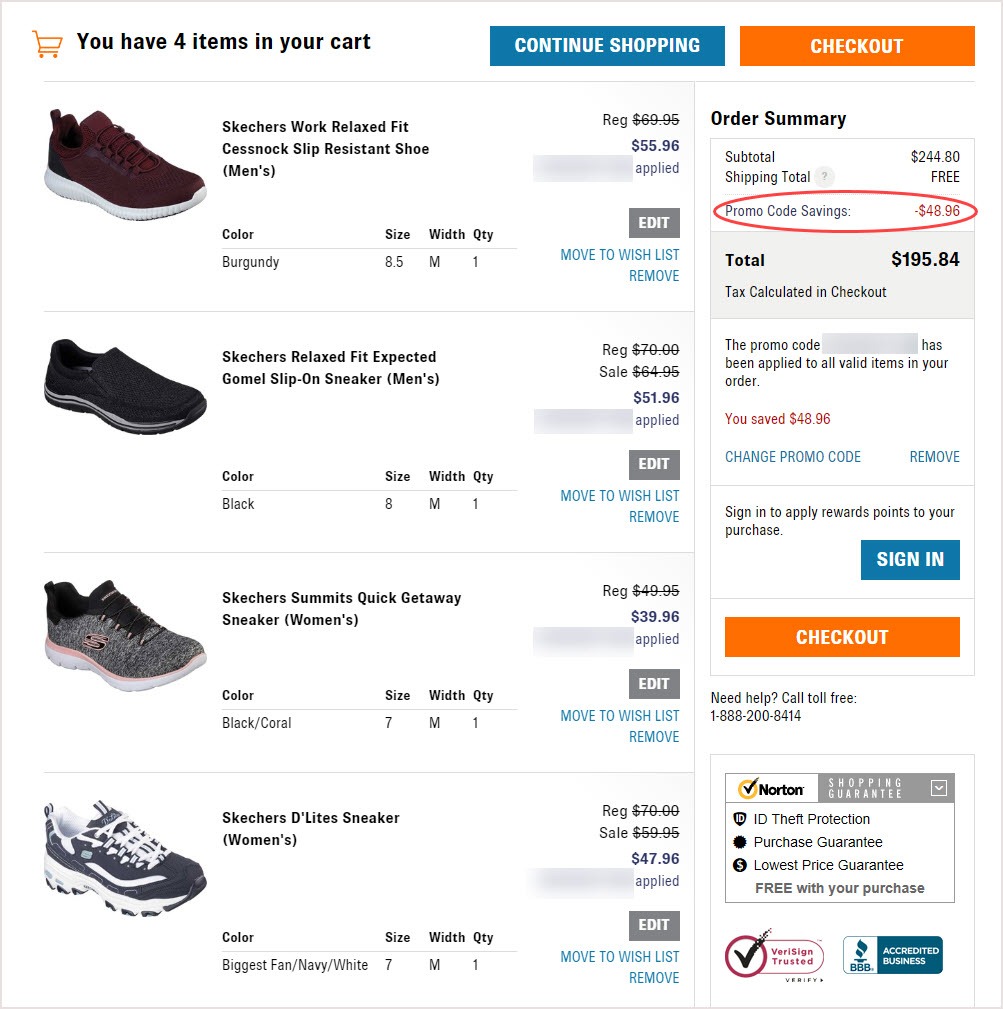Viewport: 1003px width, 1009px height.
Task: Click the shipping total help question icon
Action: 824,177
